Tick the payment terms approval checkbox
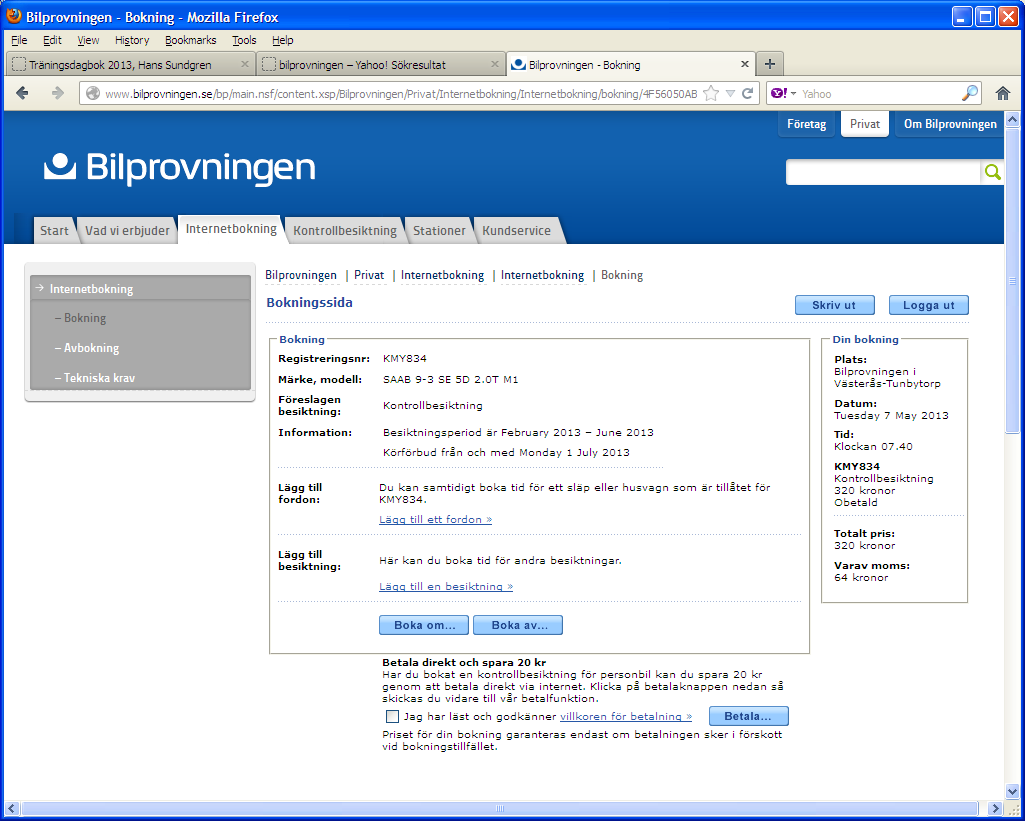 [x=392, y=716]
